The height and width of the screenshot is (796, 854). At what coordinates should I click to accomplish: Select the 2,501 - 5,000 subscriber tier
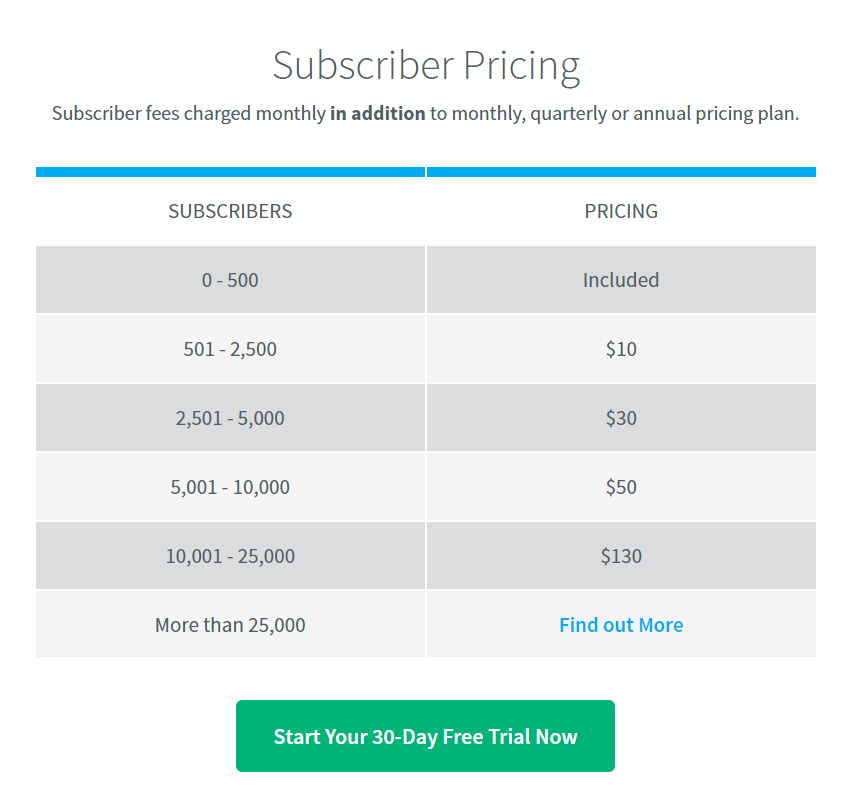coord(230,418)
